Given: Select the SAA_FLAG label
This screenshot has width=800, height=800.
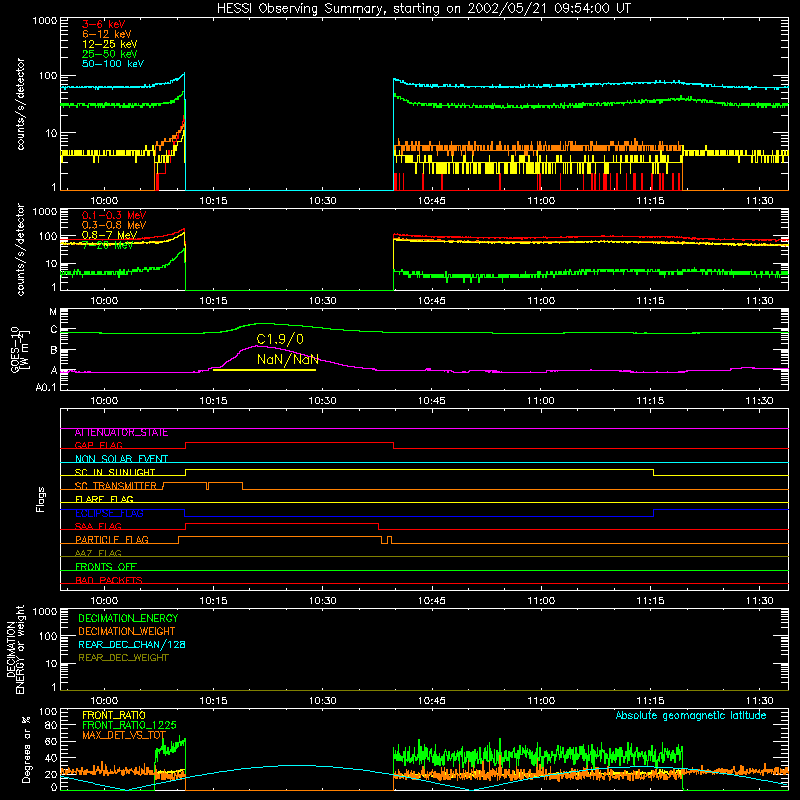Looking at the screenshot, I should [x=98, y=527].
